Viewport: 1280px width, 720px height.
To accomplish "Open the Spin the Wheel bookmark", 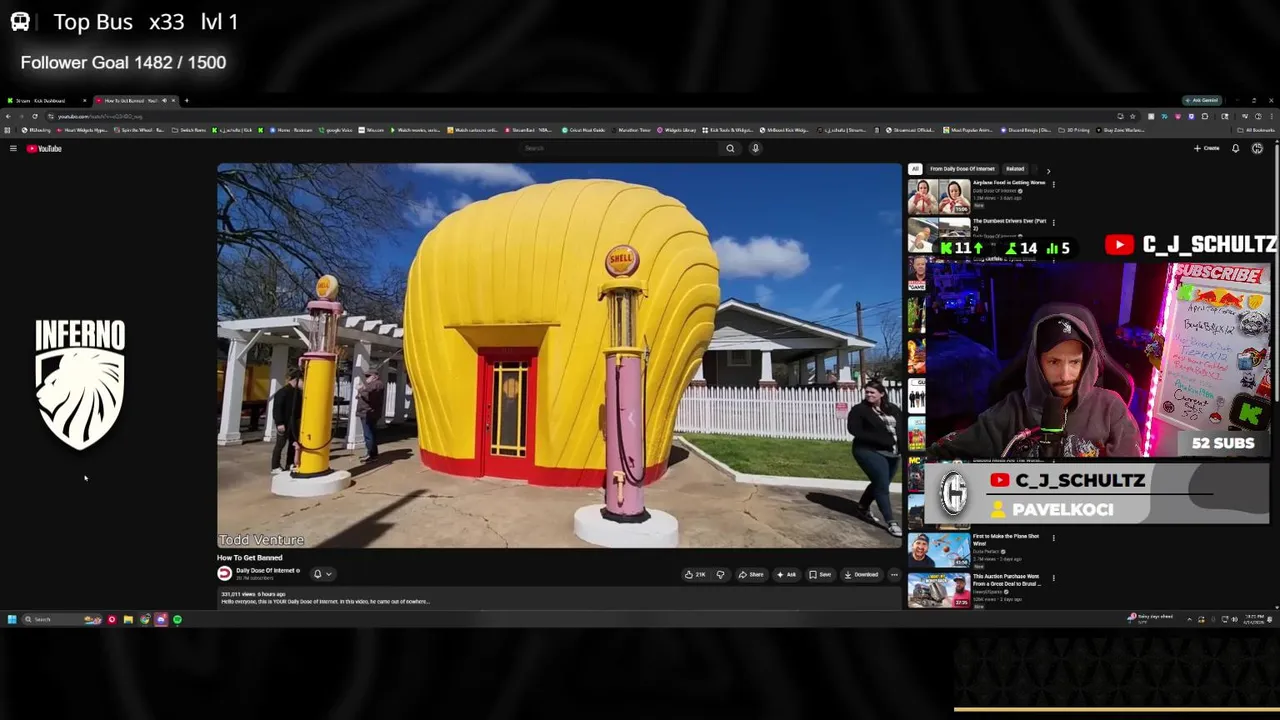I will (x=139, y=130).
